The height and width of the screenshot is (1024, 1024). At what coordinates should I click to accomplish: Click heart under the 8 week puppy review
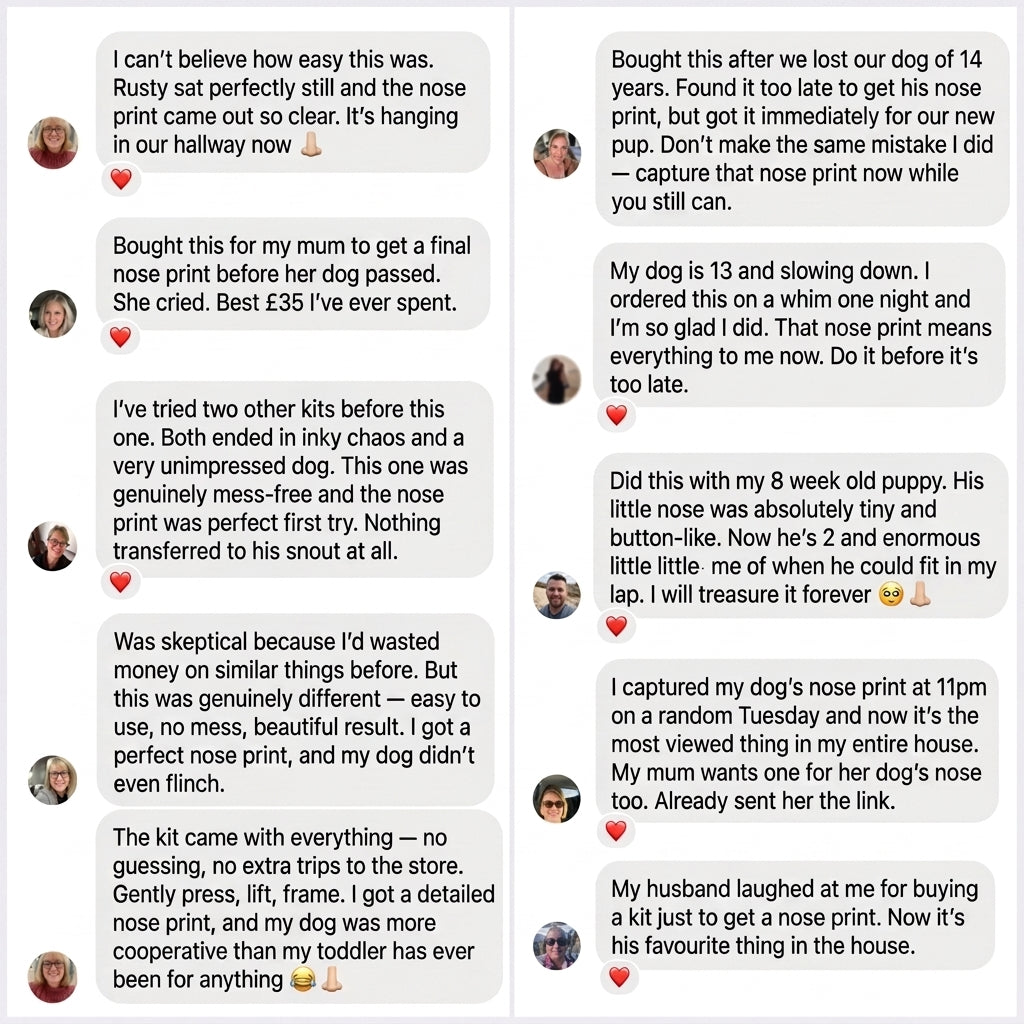pos(616,626)
